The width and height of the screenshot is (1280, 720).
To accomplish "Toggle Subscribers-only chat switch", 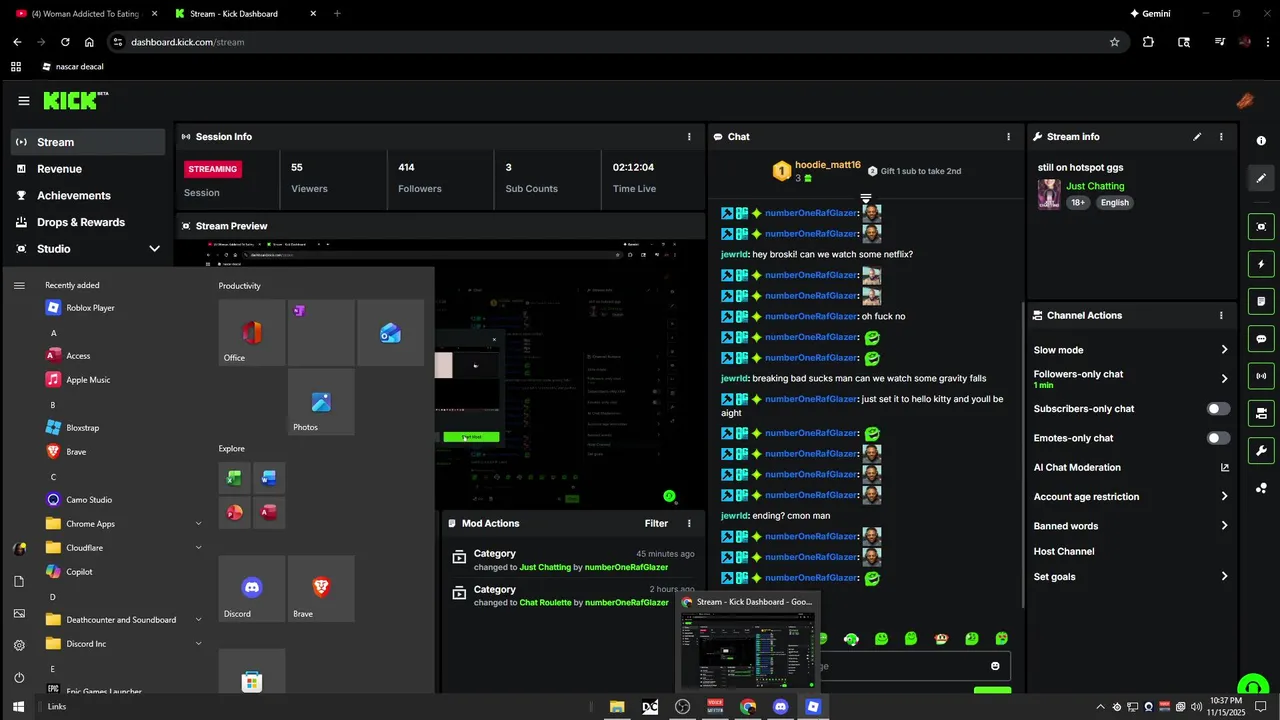I will click(1218, 409).
